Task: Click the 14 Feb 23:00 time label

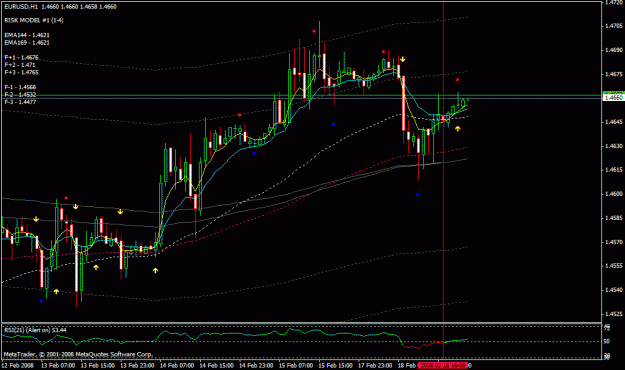Action: pyautogui.click(x=256, y=366)
